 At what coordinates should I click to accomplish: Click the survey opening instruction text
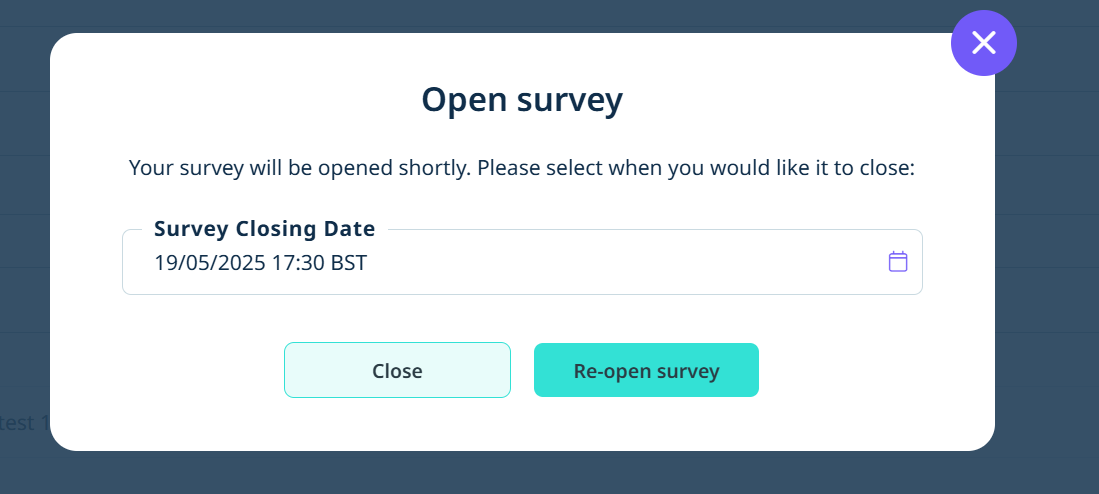point(522,169)
